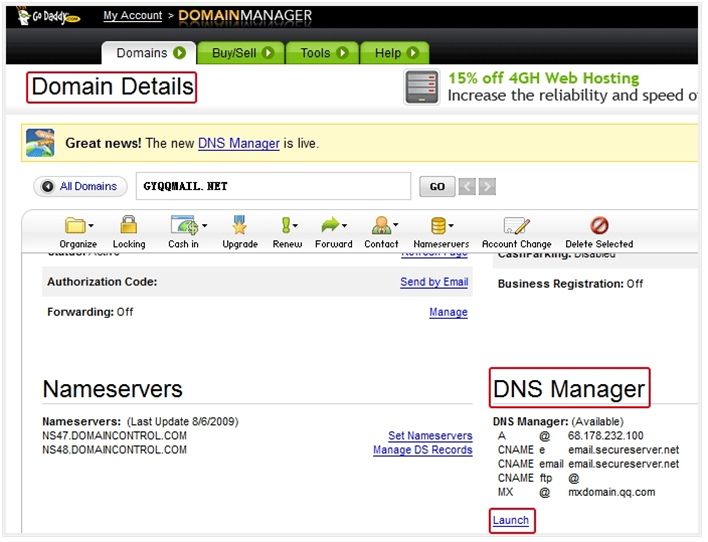Image resolution: width=708 pixels, height=542 pixels.
Task: Open the Organize folder icon
Action: point(75,225)
